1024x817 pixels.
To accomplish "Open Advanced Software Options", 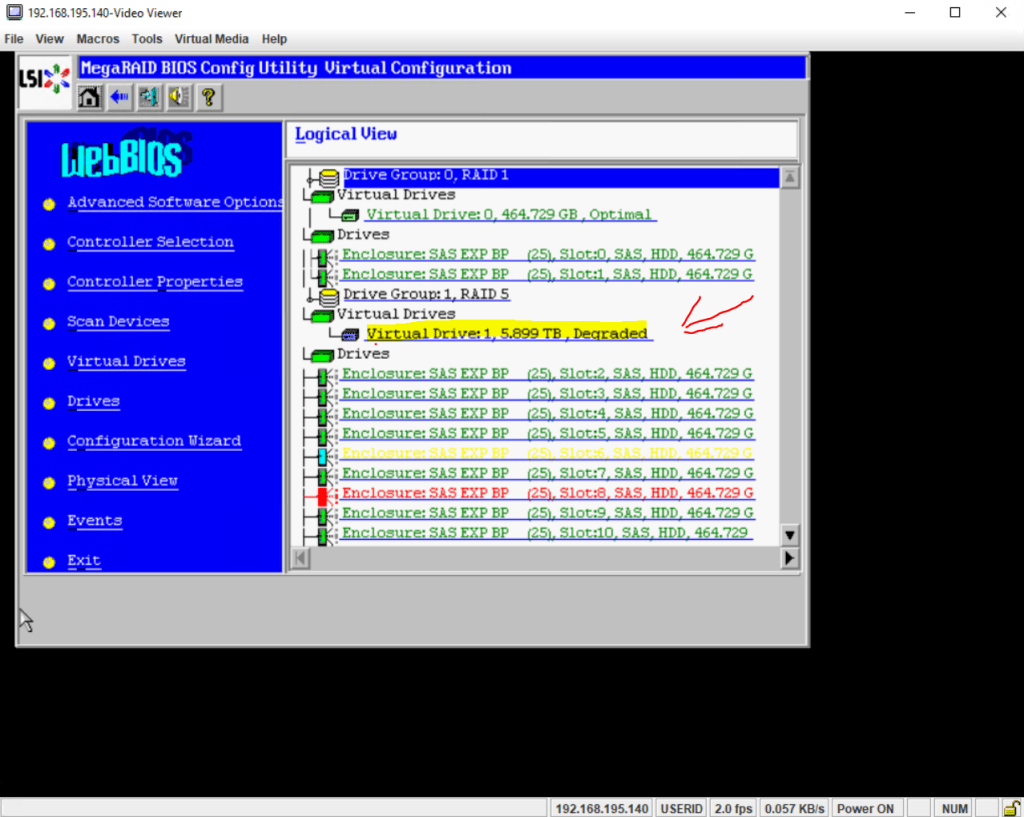I will 175,202.
